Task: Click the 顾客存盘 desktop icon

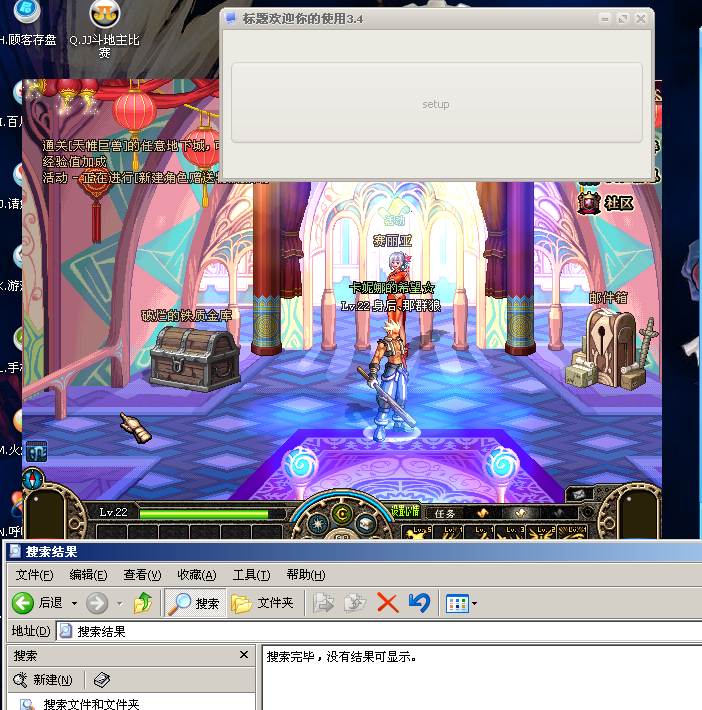Action: (x=27, y=23)
